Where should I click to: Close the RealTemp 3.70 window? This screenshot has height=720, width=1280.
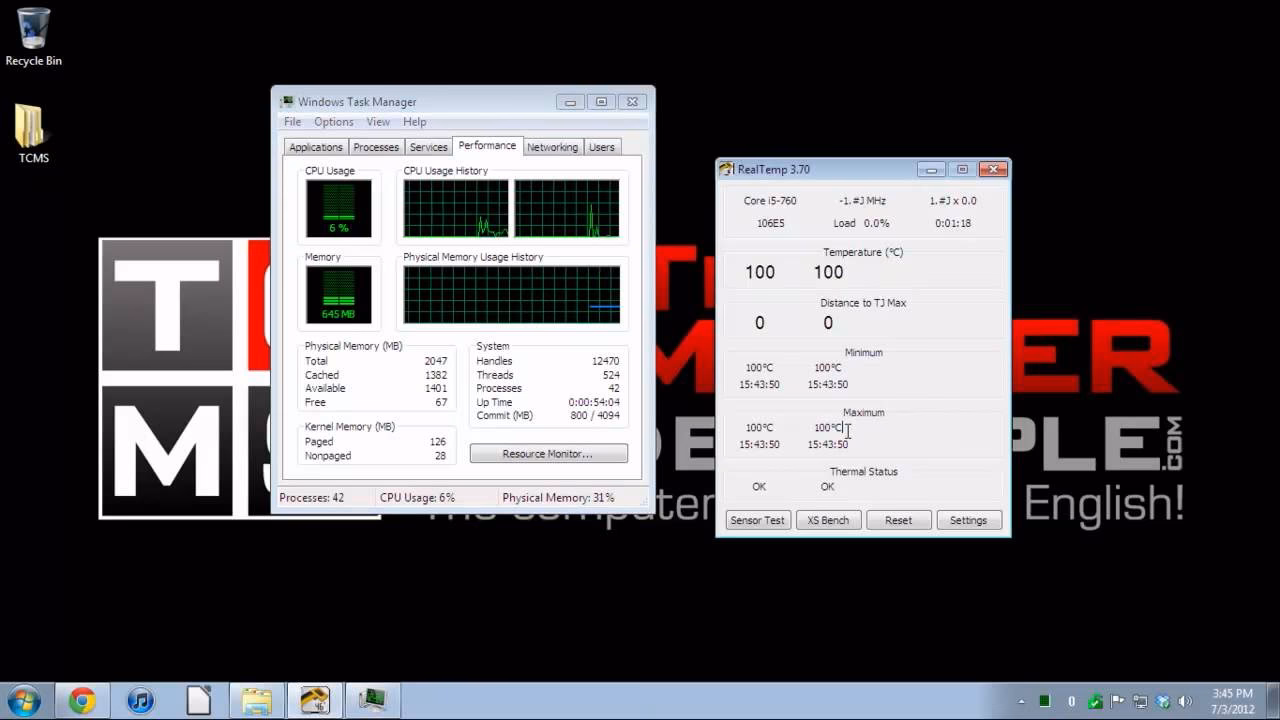click(x=993, y=169)
